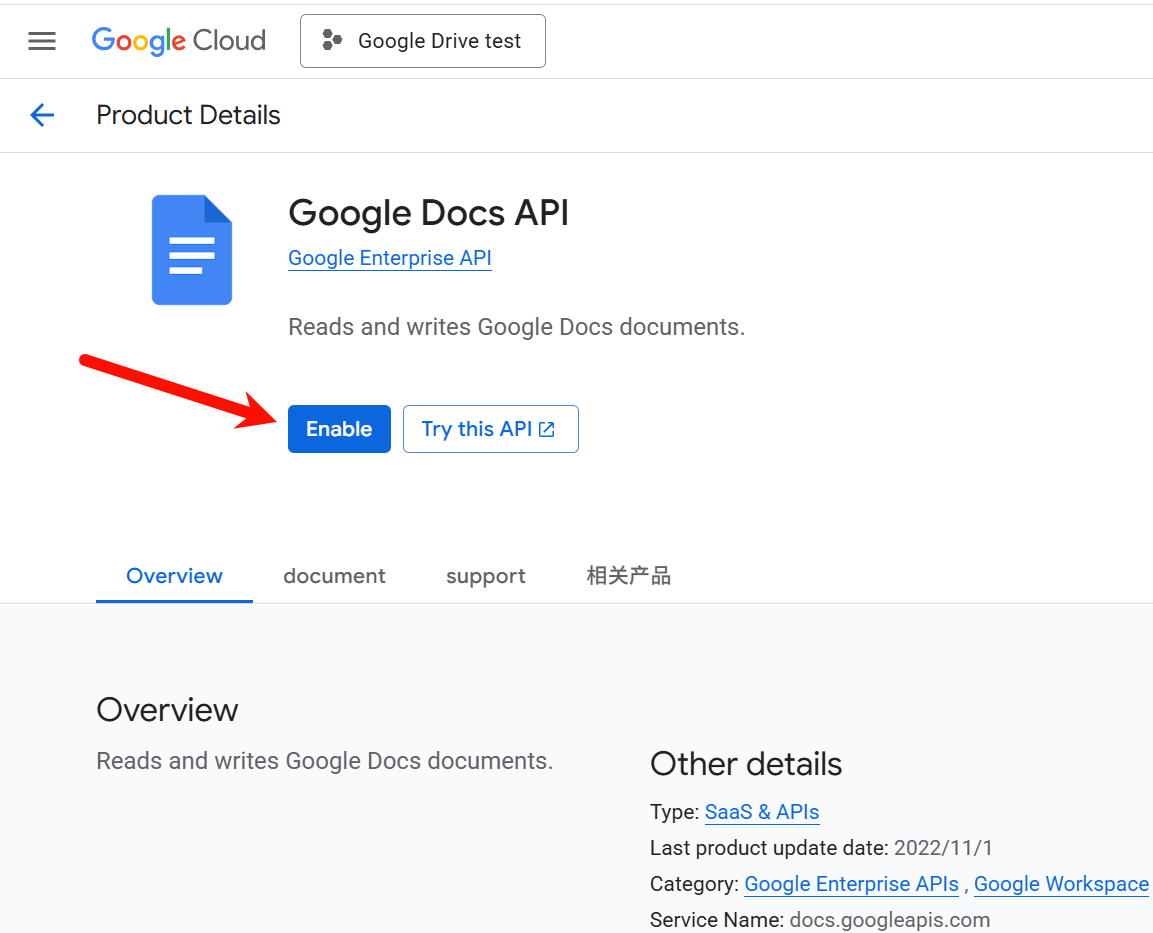Open the Google Enterprise APIs category link
The height and width of the screenshot is (933, 1153).
tap(852, 884)
